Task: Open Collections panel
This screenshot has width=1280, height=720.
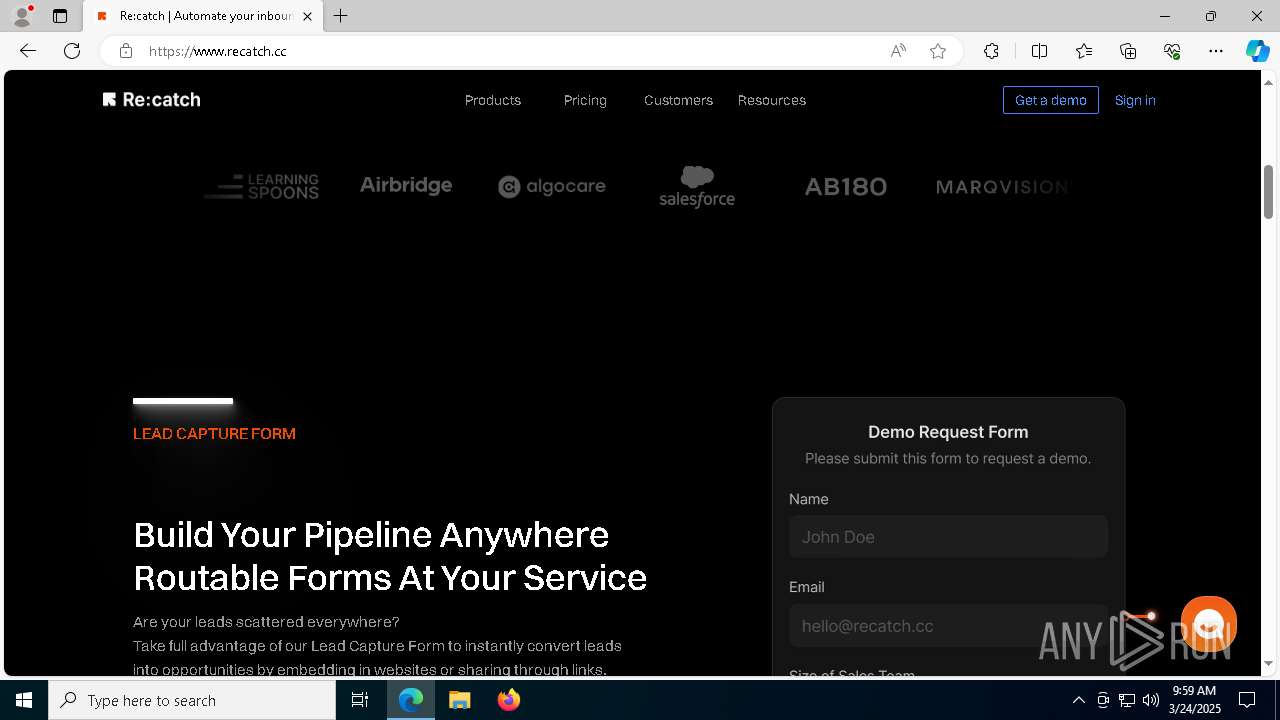Action: [1128, 51]
